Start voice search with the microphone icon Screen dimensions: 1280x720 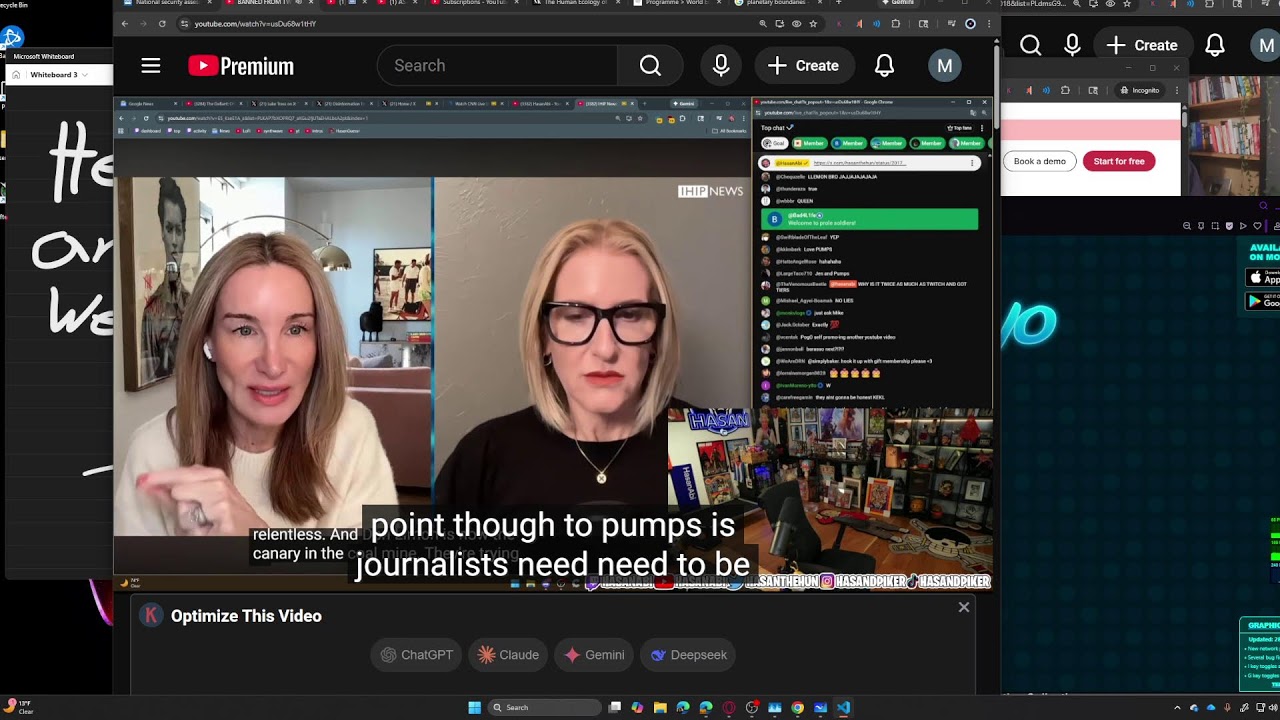(x=721, y=66)
